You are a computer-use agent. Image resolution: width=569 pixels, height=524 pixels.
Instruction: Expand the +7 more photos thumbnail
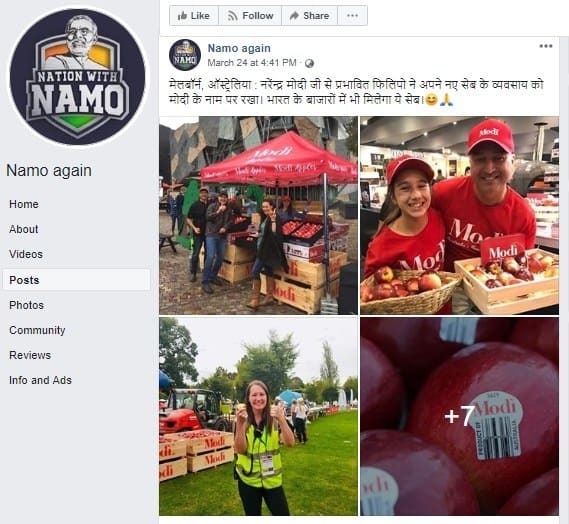459,417
